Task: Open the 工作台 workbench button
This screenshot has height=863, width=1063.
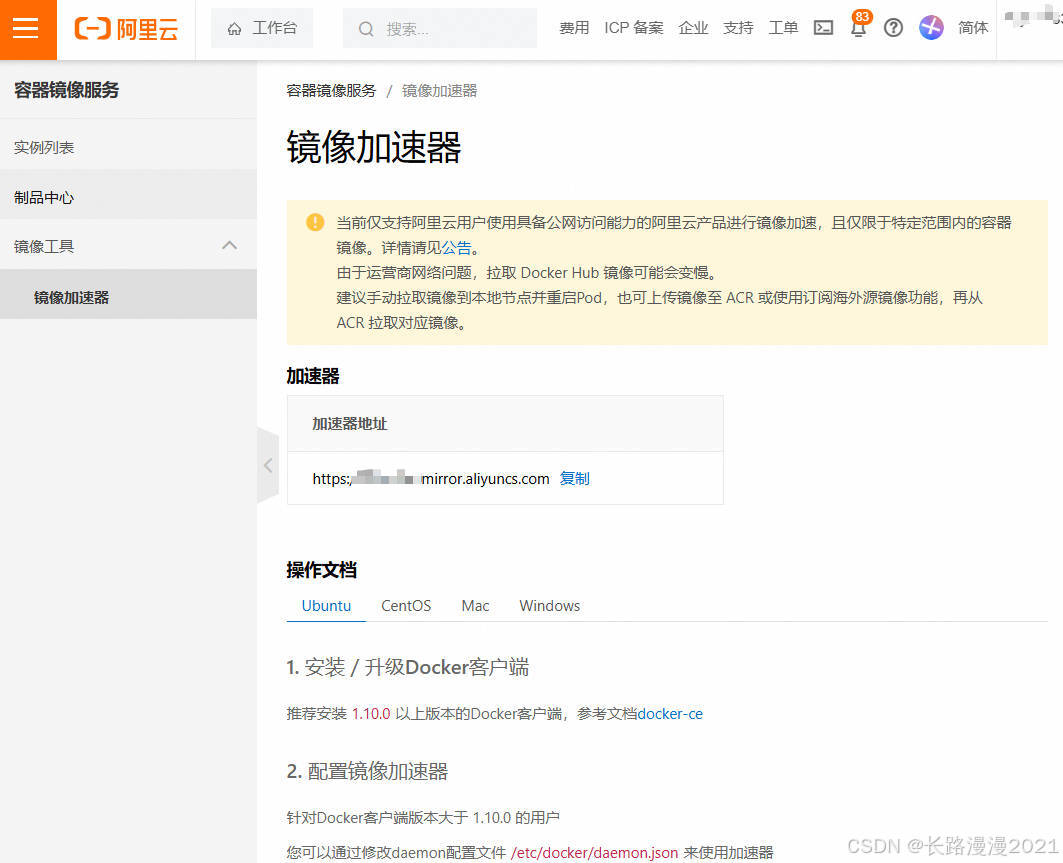Action: tap(262, 28)
